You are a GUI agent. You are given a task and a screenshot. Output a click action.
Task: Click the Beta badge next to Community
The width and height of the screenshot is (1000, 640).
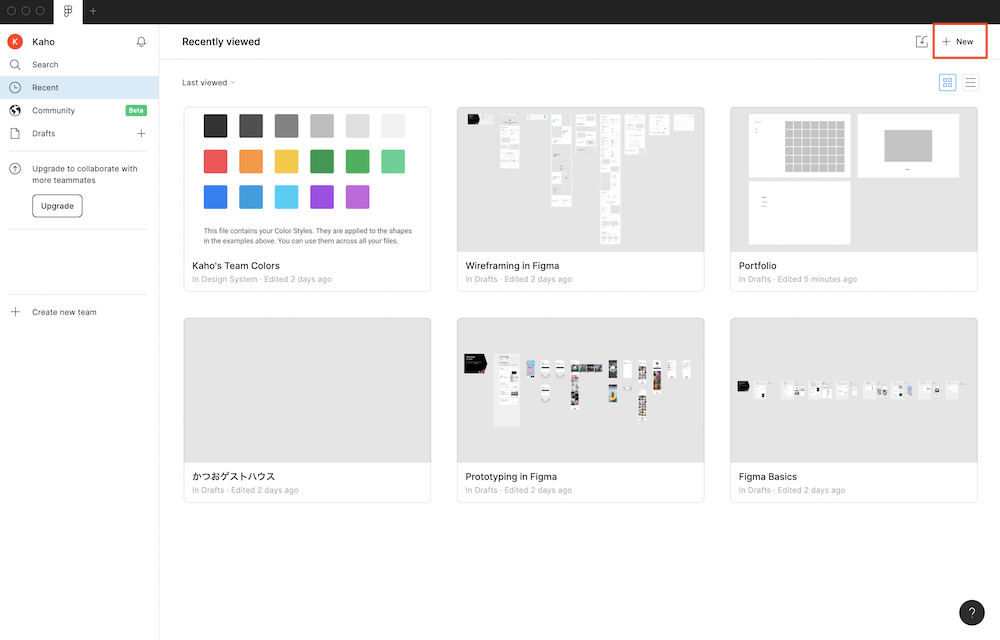(136, 110)
